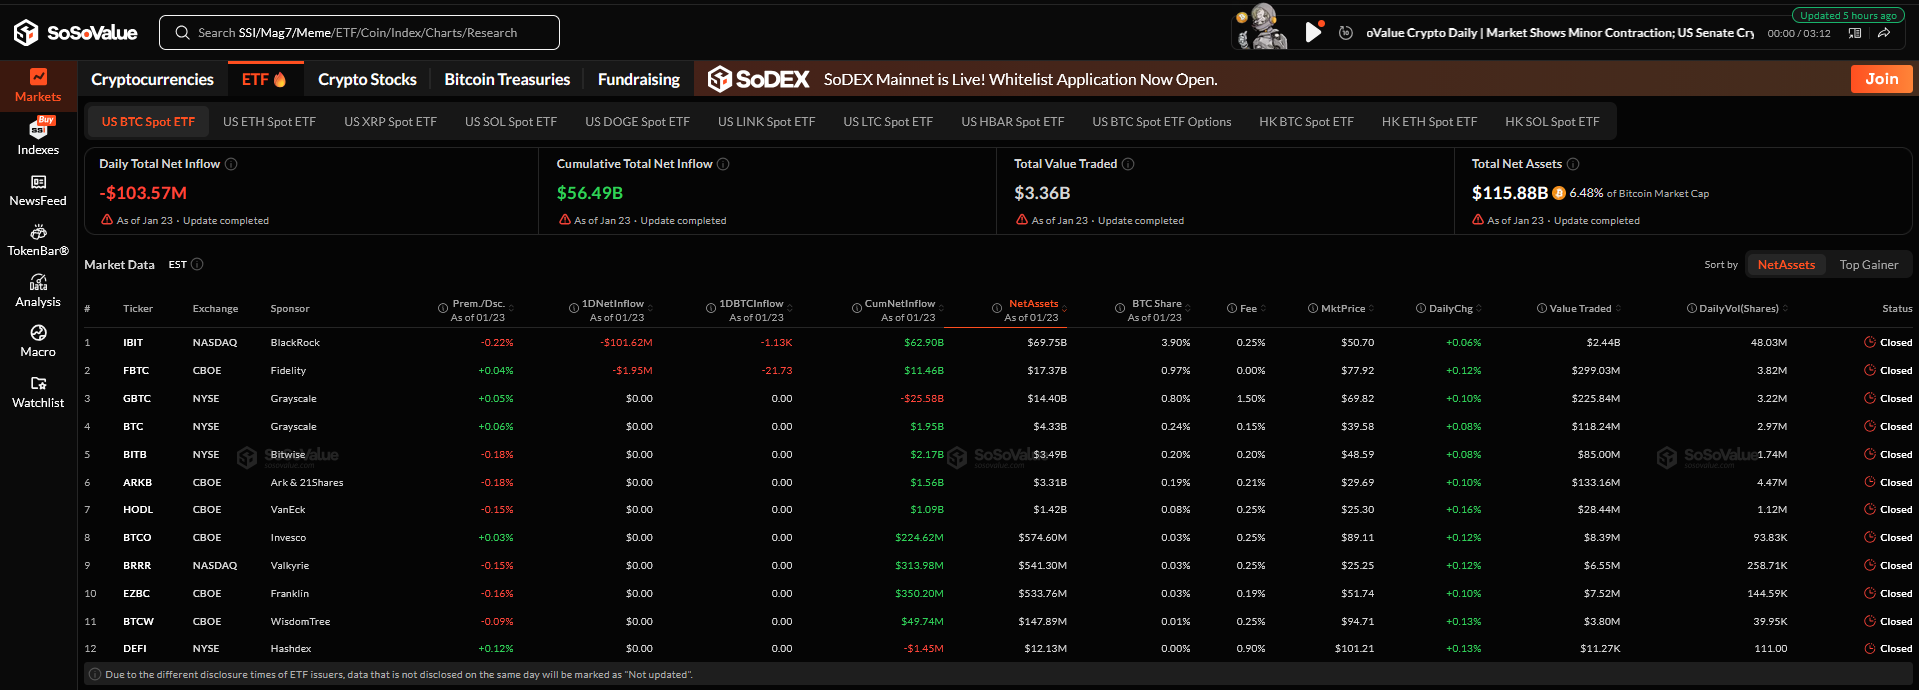Sort by MktPrice column header
Image resolution: width=1919 pixels, height=690 pixels.
(x=1342, y=308)
